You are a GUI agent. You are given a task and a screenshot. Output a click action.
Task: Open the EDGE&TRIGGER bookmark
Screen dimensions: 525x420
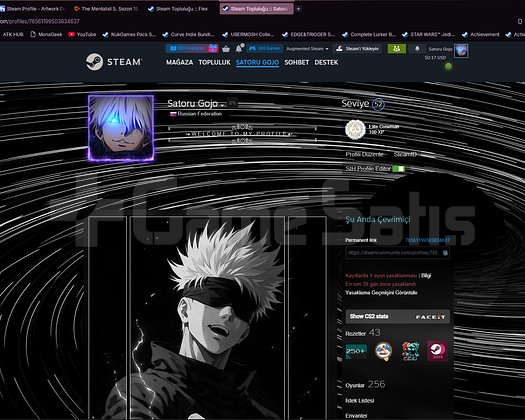click(x=308, y=34)
